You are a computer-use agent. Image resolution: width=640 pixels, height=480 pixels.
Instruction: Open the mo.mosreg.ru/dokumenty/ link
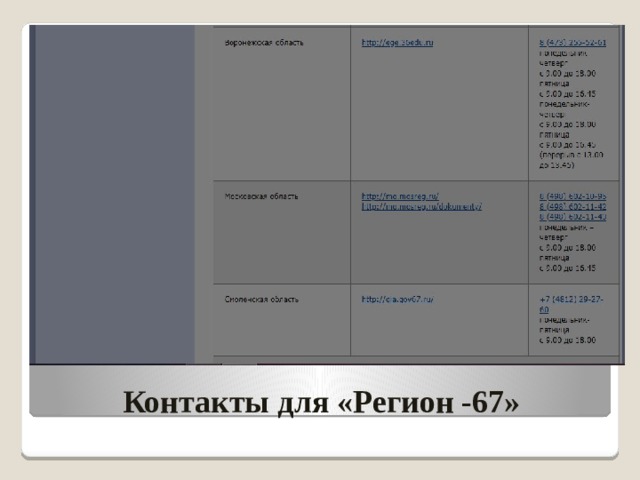(422, 207)
